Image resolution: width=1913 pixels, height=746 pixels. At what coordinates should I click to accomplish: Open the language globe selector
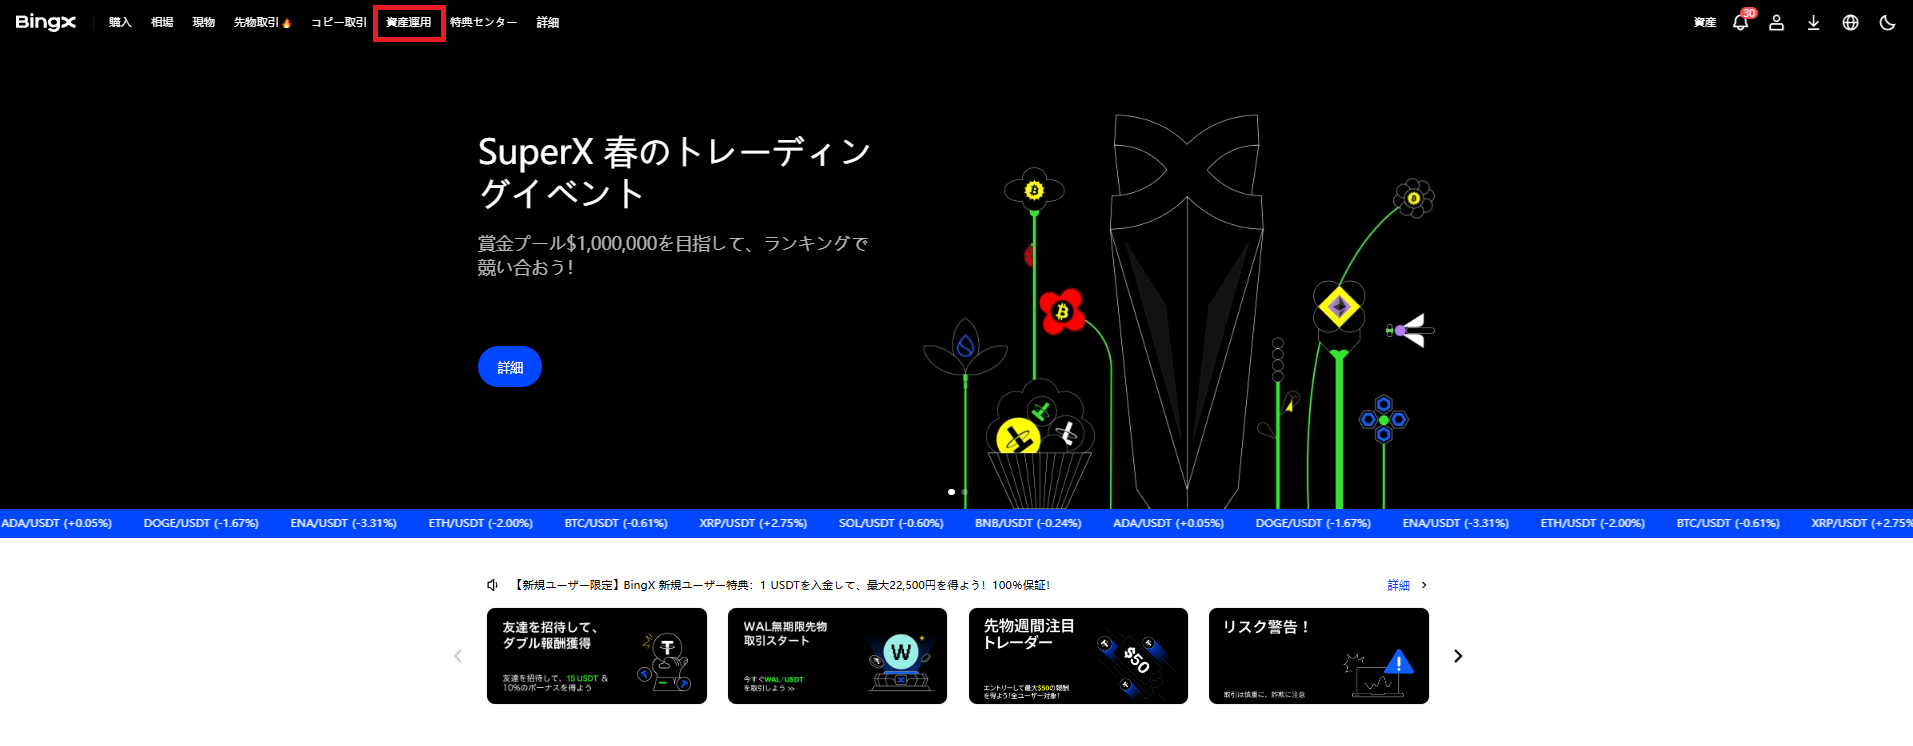point(1850,23)
